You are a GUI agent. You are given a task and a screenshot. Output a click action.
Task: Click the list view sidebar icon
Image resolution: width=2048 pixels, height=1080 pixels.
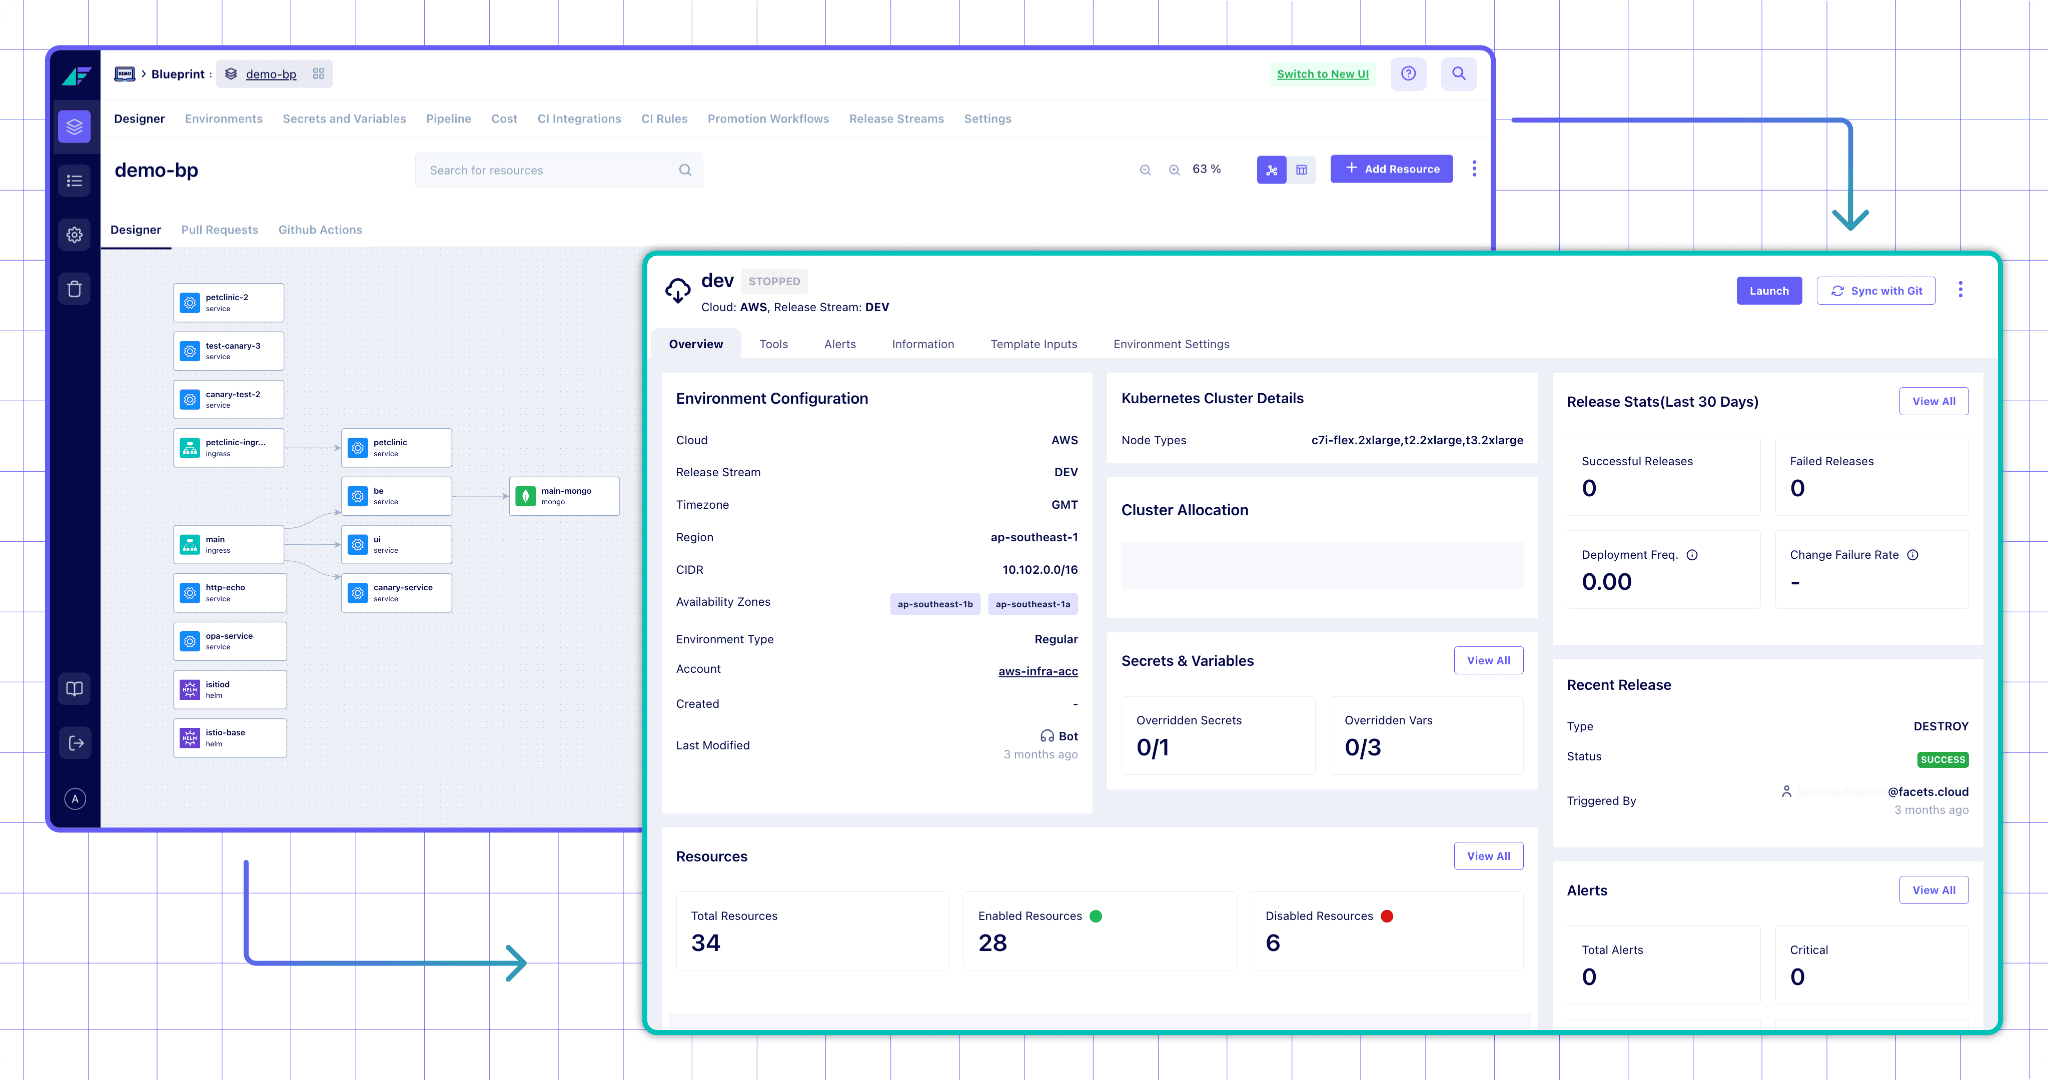[75, 181]
